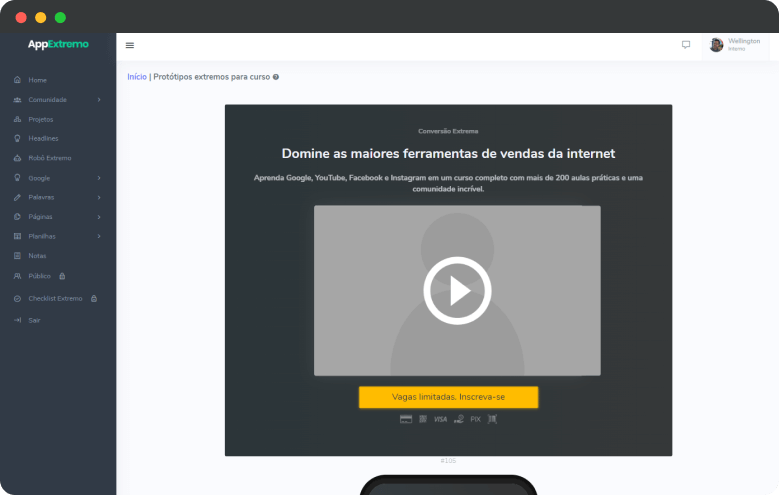779x496 pixels.
Task: Click the hand-with-coin payment icon
Action: point(459,419)
